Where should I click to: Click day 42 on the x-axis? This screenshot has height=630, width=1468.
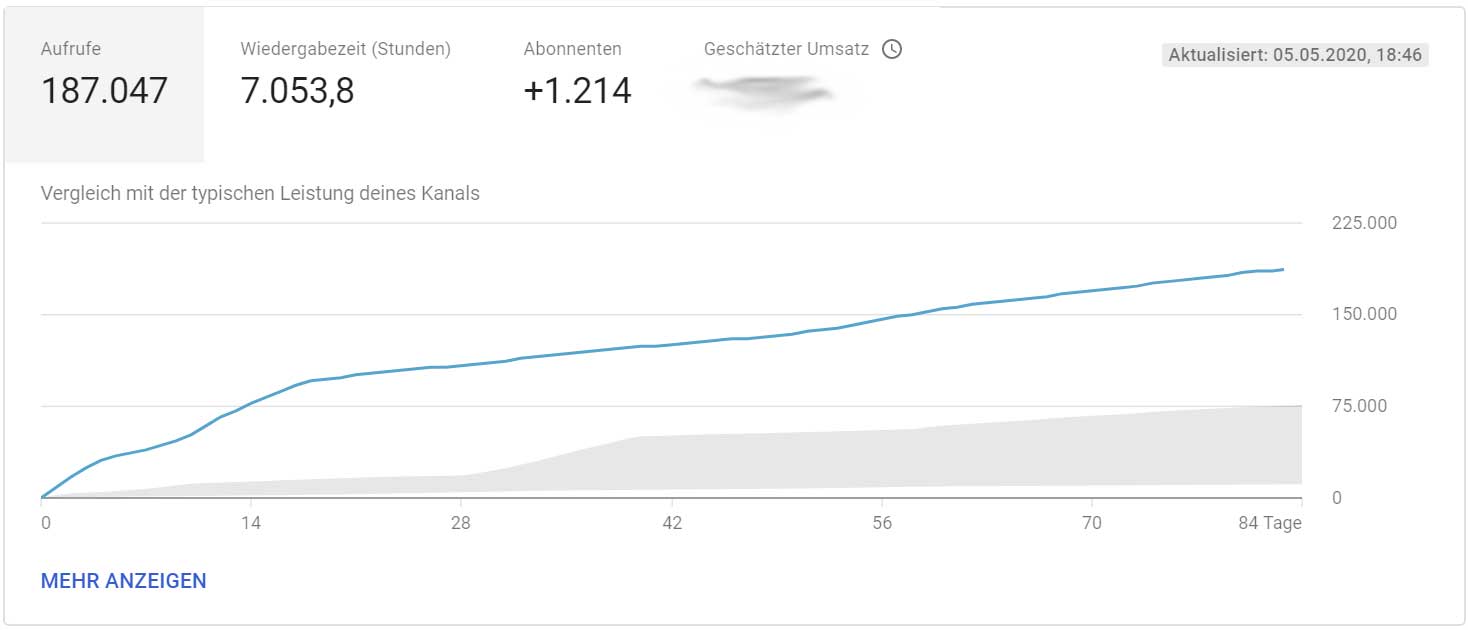pyautogui.click(x=672, y=523)
